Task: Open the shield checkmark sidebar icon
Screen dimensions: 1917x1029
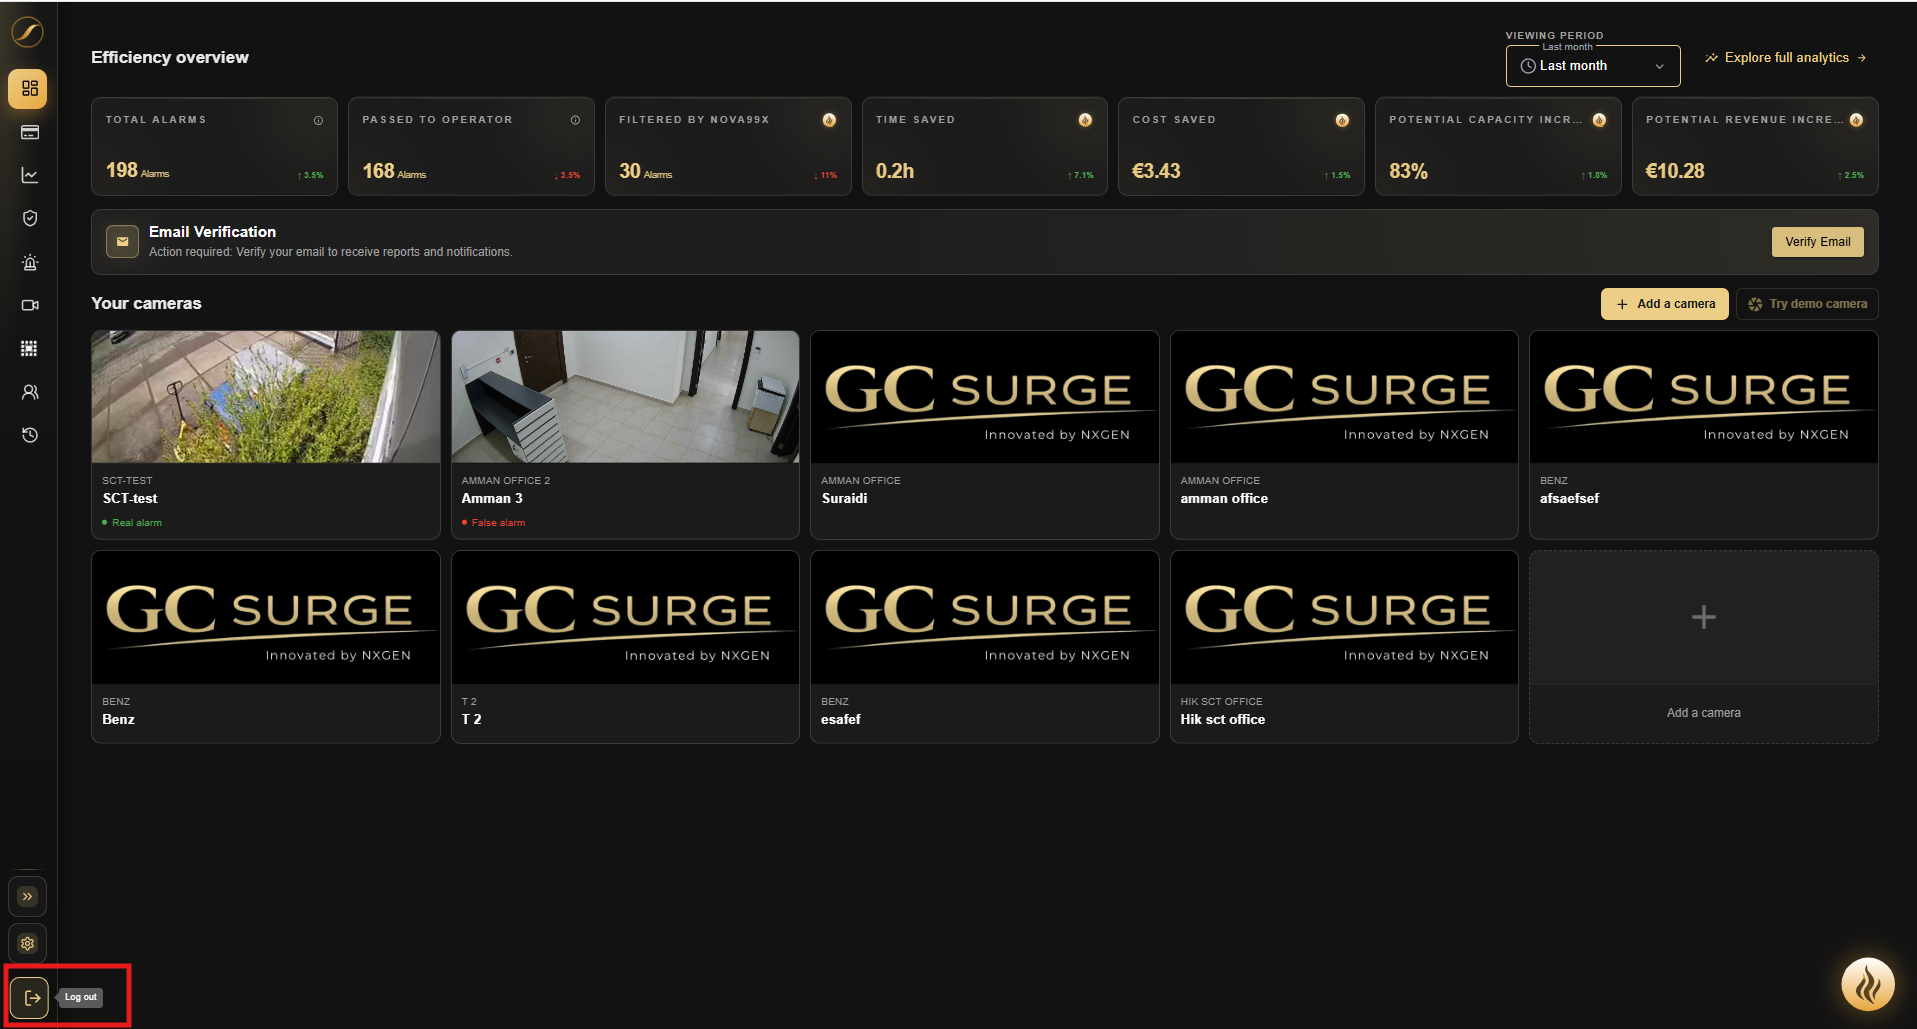Action: pos(29,218)
